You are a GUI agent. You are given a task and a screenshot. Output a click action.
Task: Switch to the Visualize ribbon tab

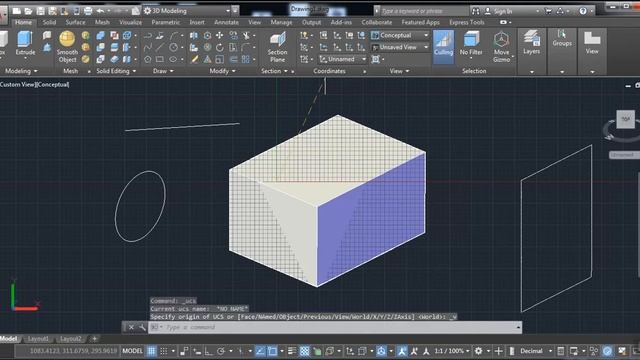point(131,22)
